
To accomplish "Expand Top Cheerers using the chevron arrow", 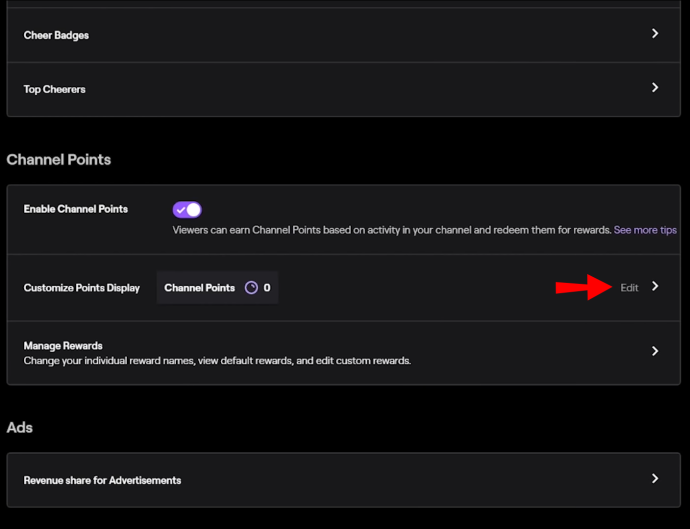I will pos(655,88).
